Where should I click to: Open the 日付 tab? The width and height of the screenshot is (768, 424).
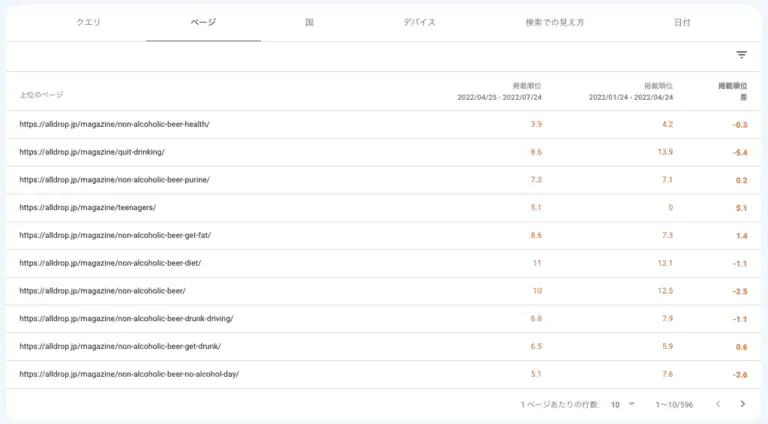(x=682, y=23)
